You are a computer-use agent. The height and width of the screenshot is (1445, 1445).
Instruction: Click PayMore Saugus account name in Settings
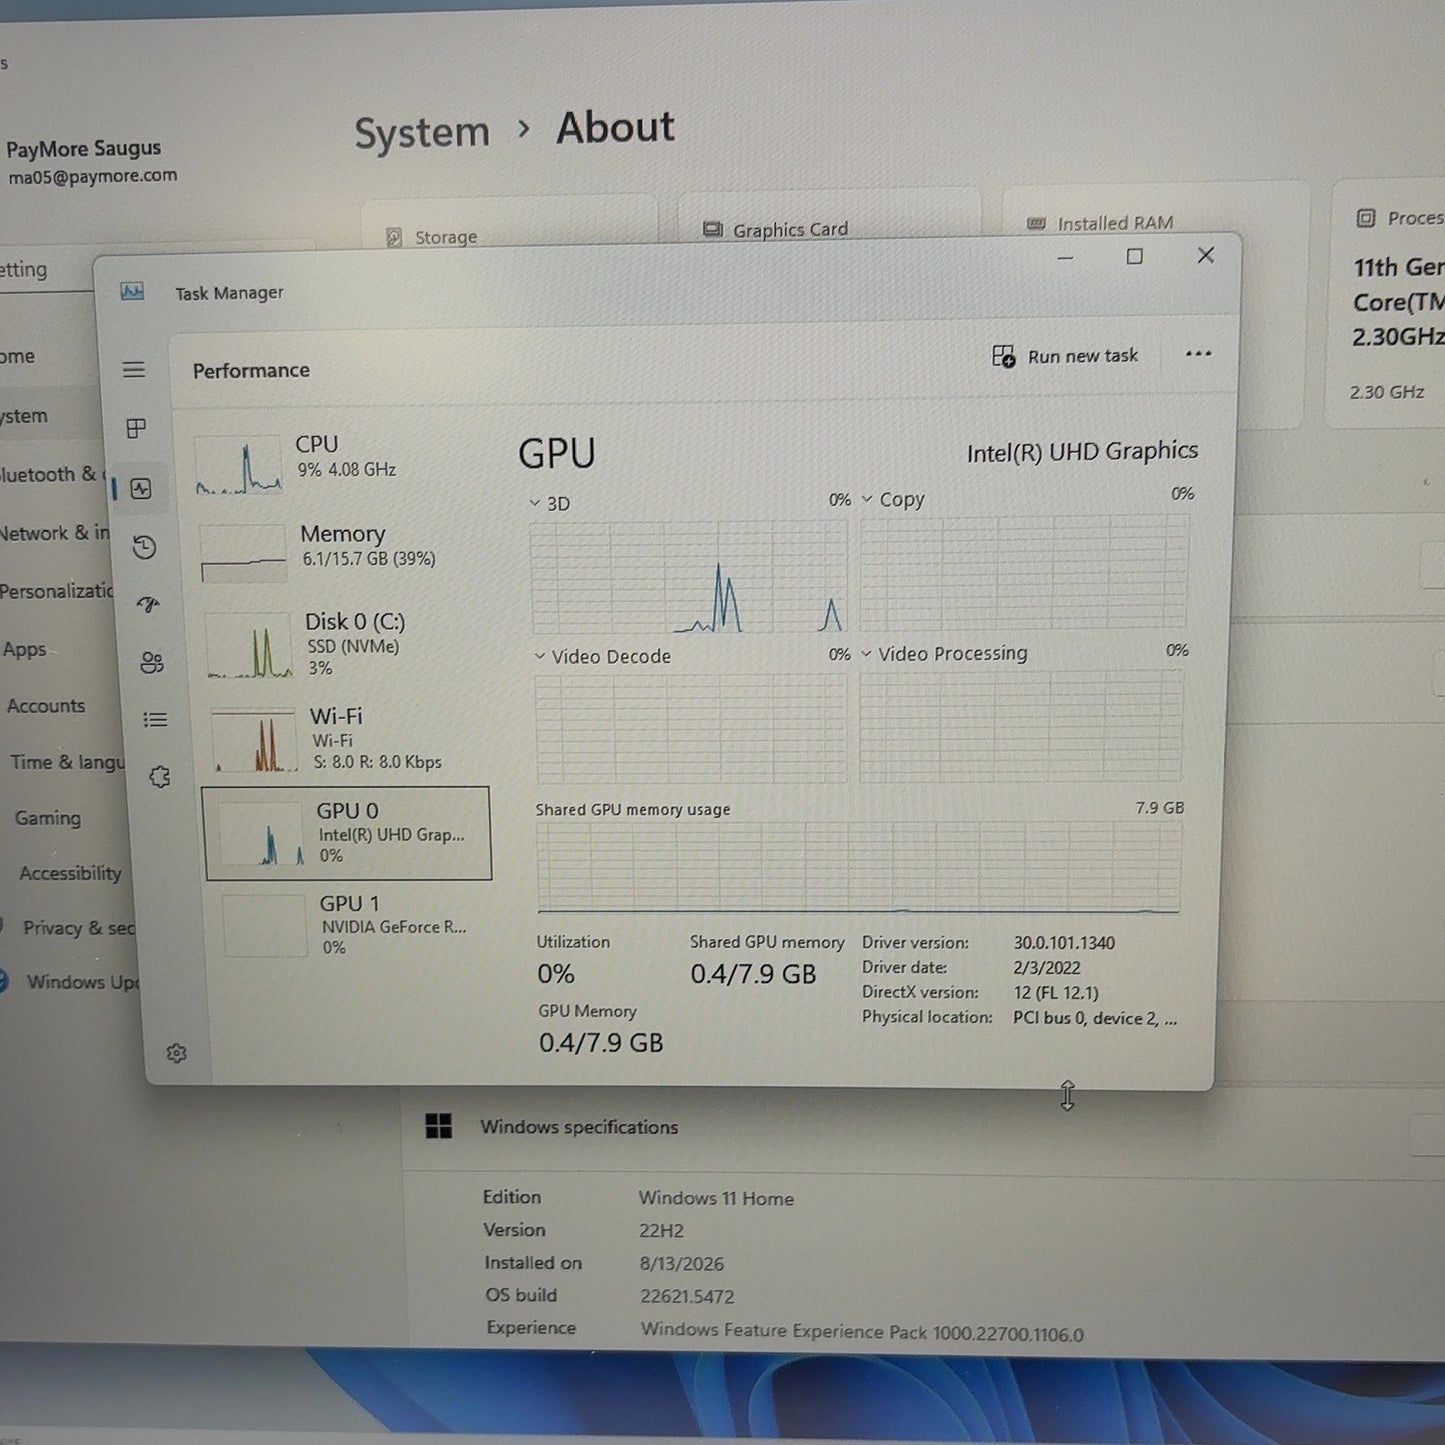click(x=83, y=149)
